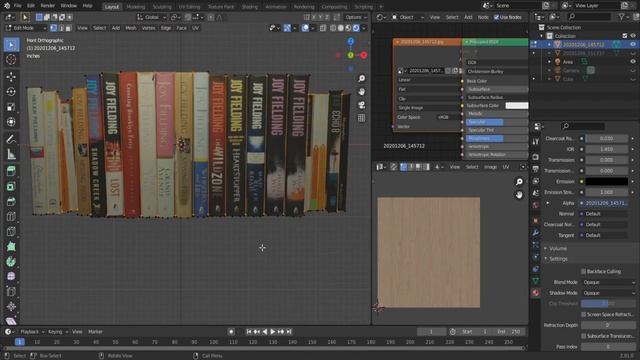
Task: Toggle visibility eye of selected 20201206_145712 object
Action: (633, 44)
